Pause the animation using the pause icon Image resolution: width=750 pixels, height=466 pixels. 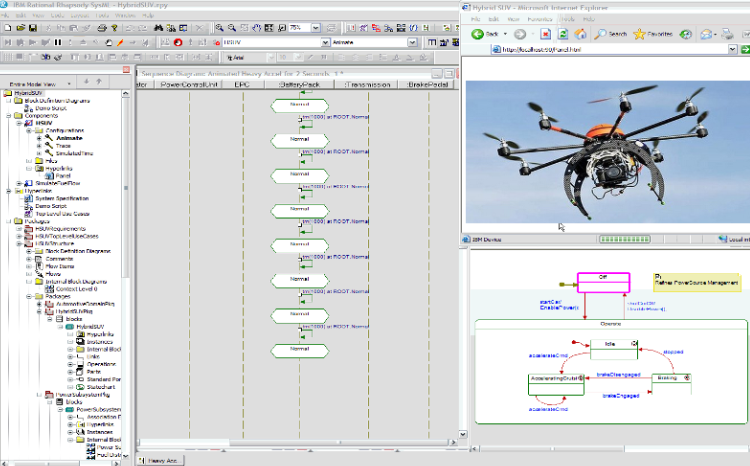coord(56,43)
